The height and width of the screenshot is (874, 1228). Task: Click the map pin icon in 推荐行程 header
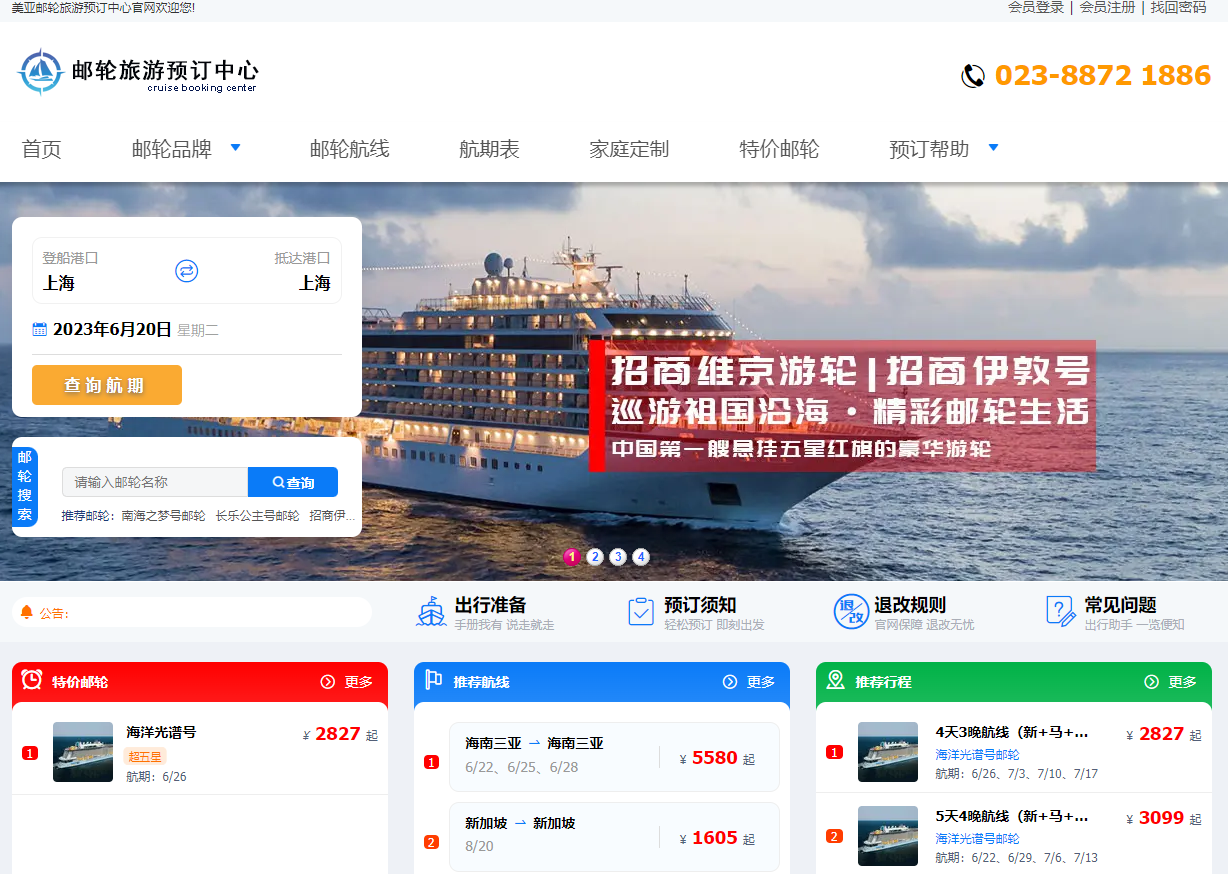coord(836,680)
